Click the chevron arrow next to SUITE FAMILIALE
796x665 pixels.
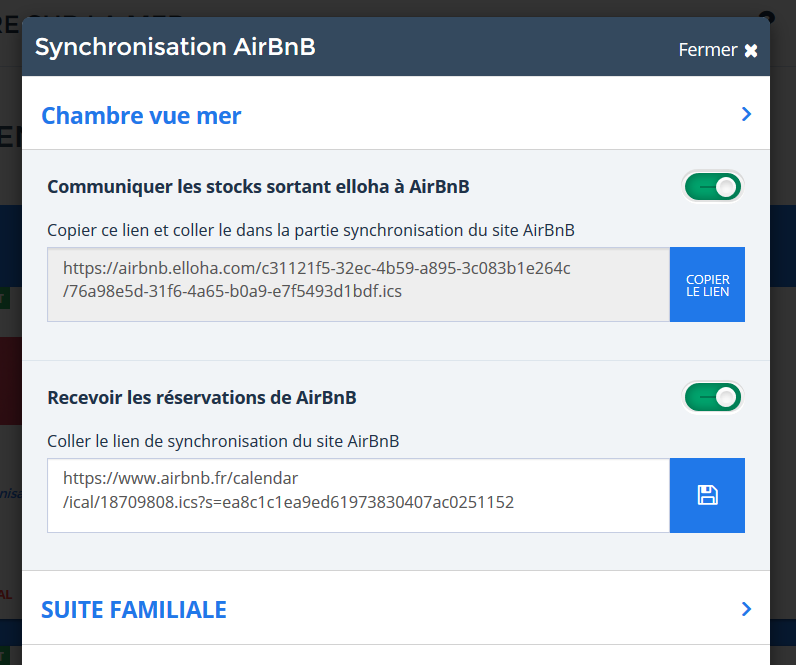click(x=746, y=609)
